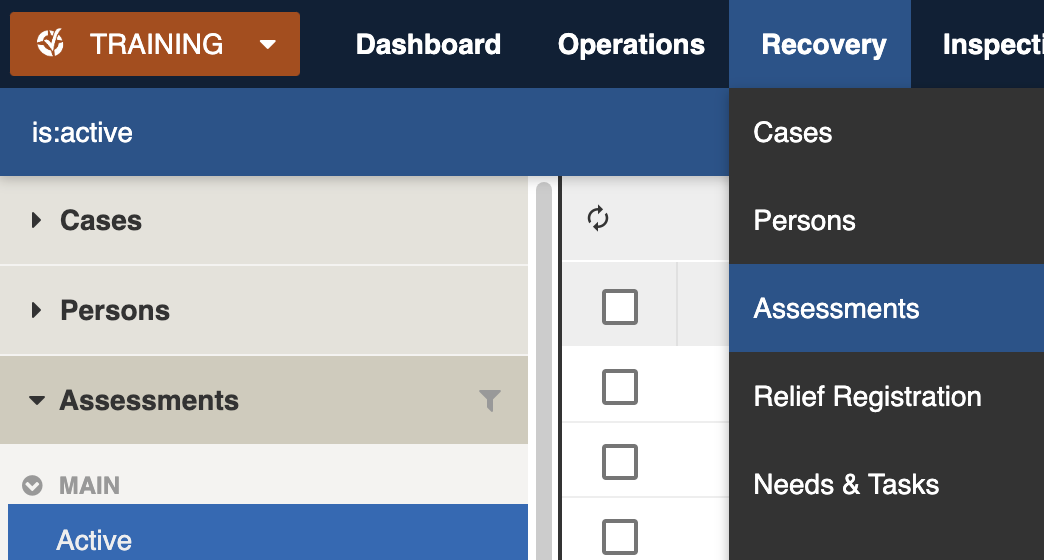The height and width of the screenshot is (560, 1044).
Task: Collapse the MAIN section chevron icon
Action: coord(33,486)
